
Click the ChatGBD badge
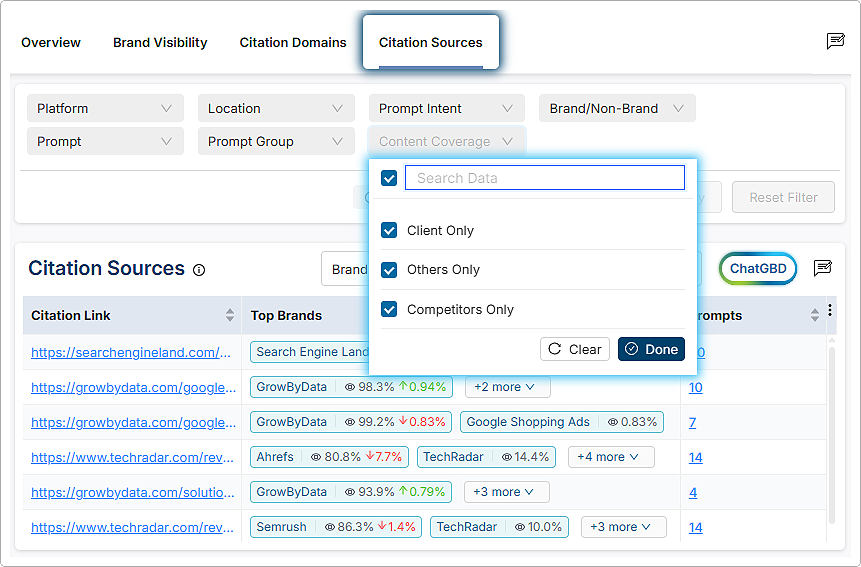click(x=757, y=268)
